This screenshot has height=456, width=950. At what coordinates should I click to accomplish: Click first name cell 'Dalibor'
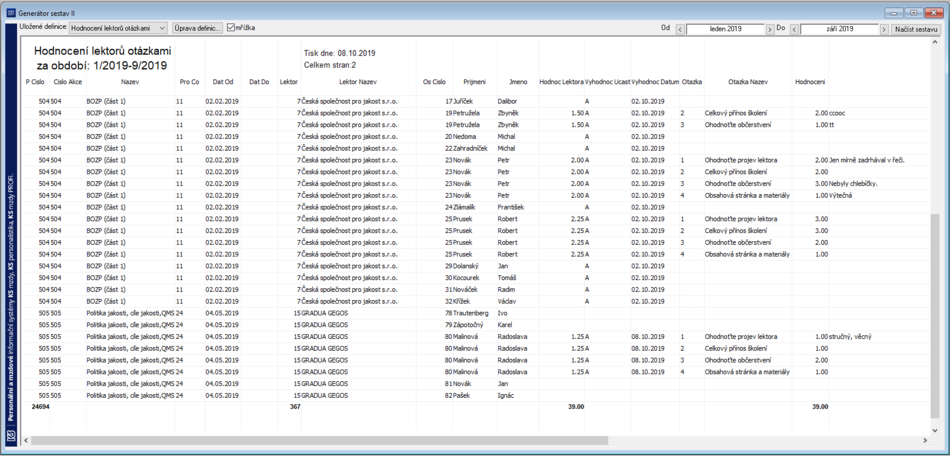click(x=508, y=101)
